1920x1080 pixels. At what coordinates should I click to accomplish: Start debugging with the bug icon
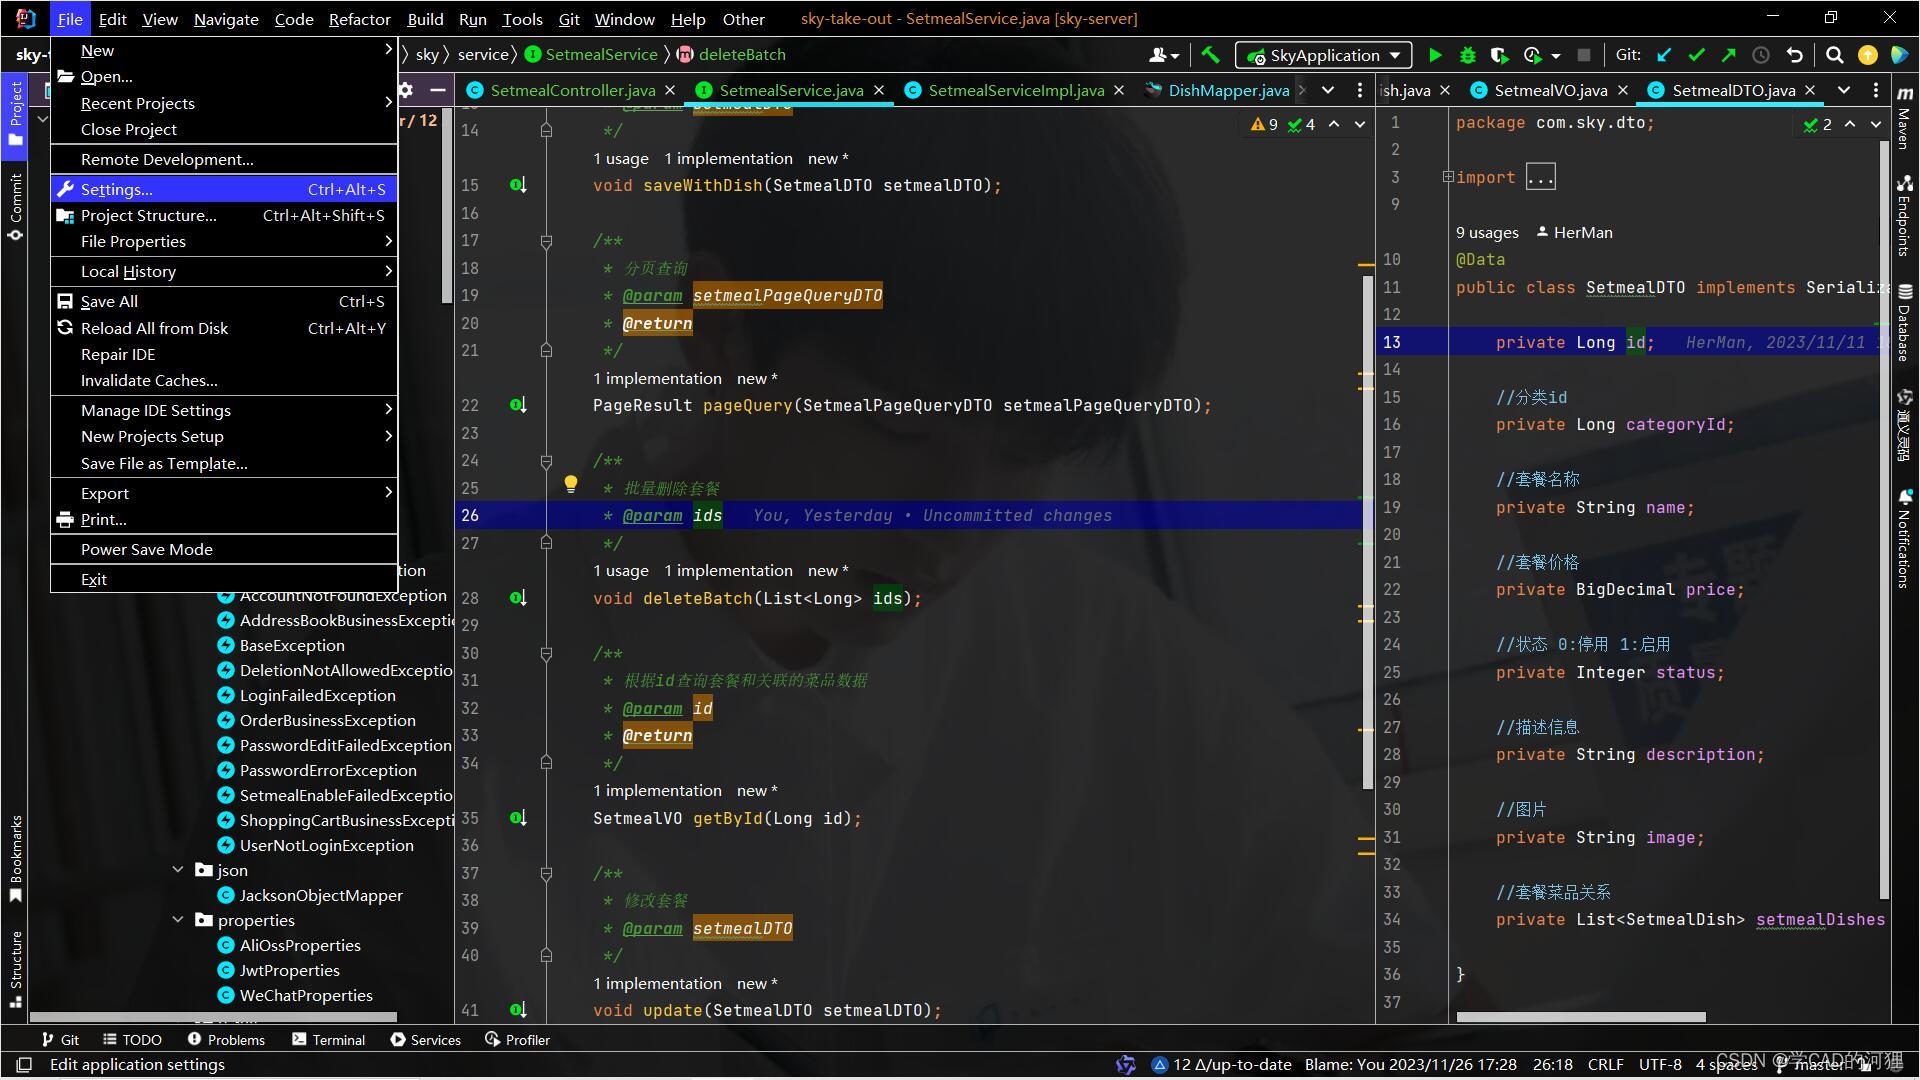[x=1467, y=55]
